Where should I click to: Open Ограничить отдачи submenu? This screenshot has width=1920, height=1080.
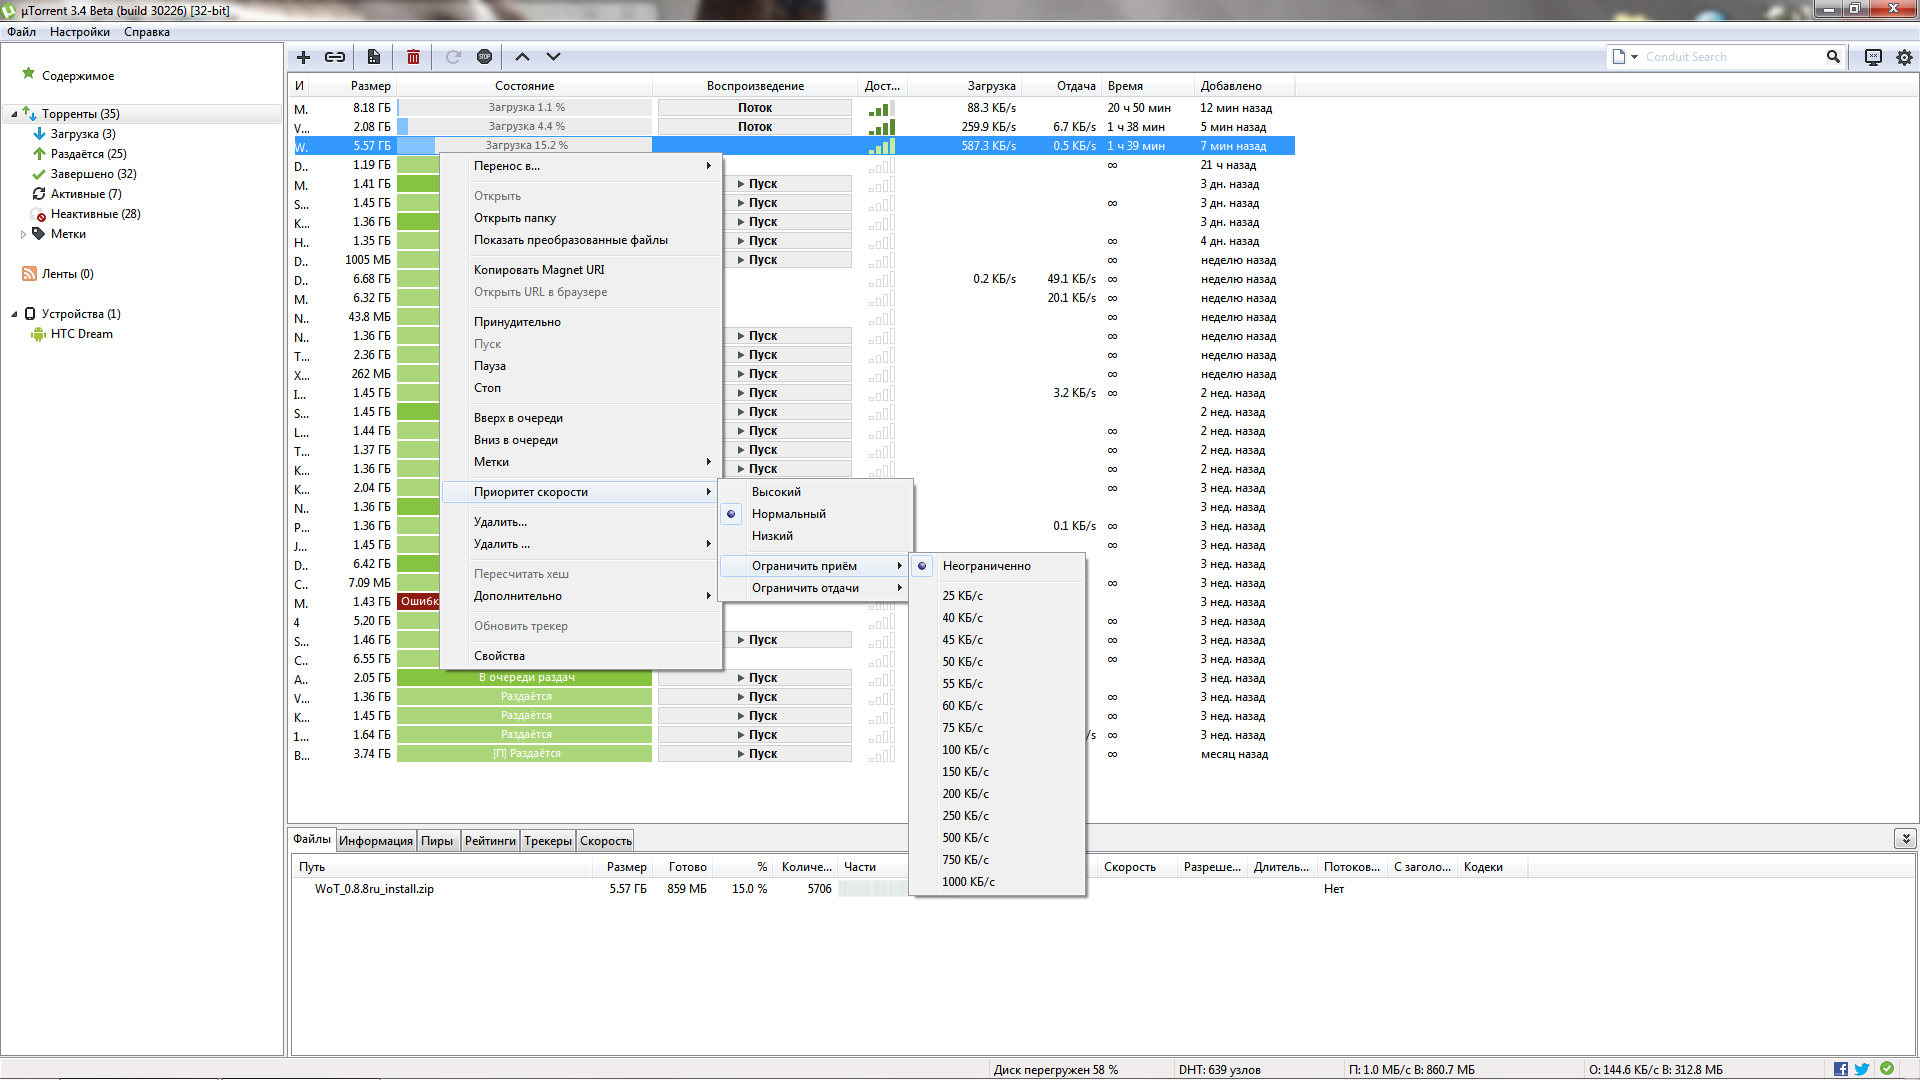[x=815, y=588]
